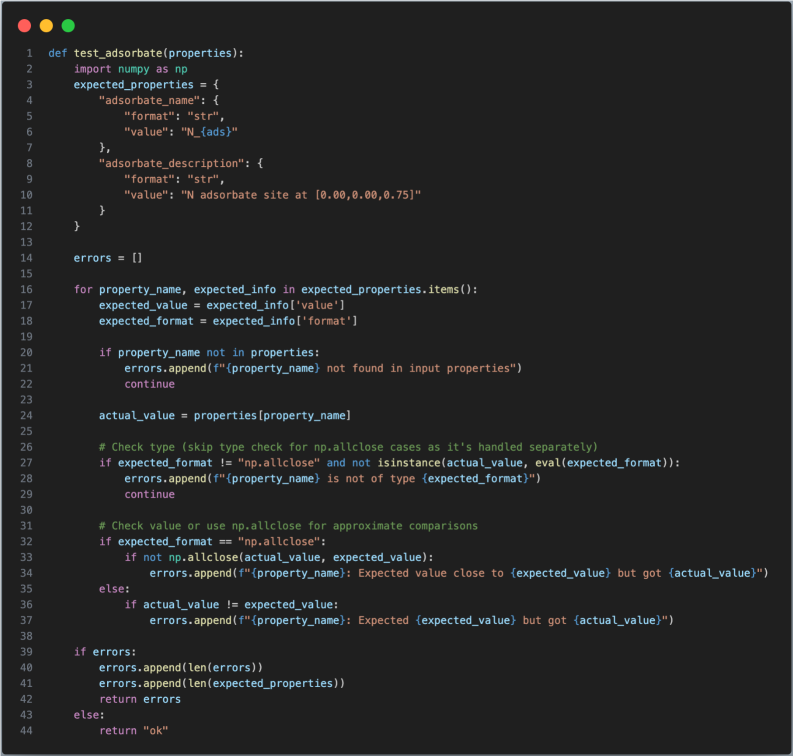Click the green maximize dot
This screenshot has width=793, height=756.
coord(68,26)
